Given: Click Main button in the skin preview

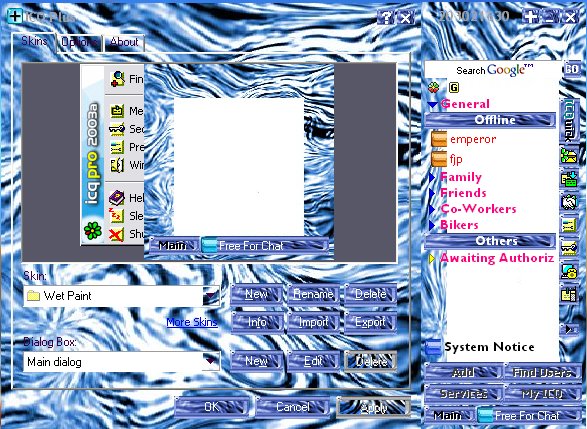Looking at the screenshot, I should click(173, 246).
